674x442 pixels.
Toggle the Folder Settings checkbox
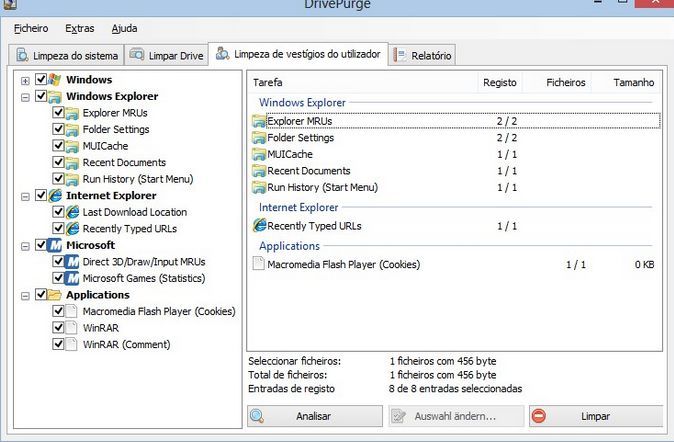point(58,129)
